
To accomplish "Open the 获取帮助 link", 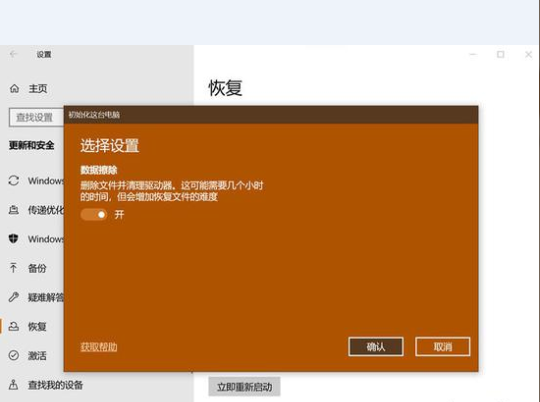I will (x=99, y=347).
